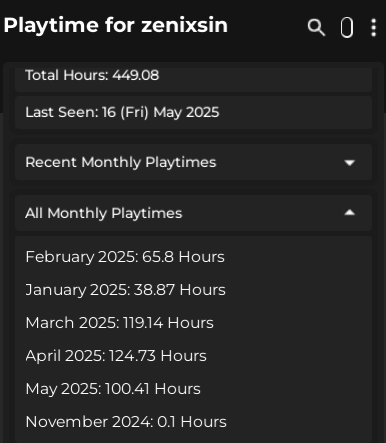Select the Total Hours 449.08 row
Screen dimensions: 386x443
coord(193,79)
